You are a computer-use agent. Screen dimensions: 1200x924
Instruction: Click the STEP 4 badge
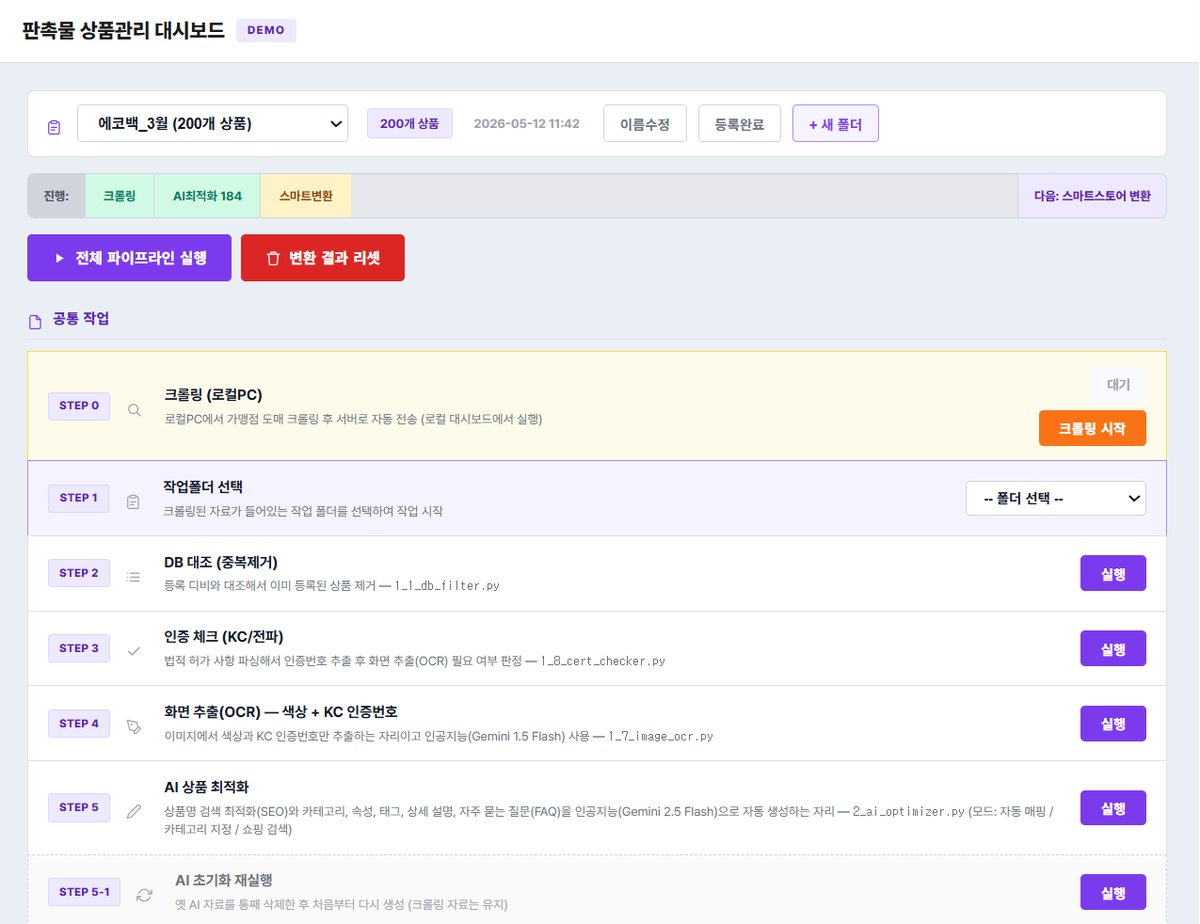[79, 723]
